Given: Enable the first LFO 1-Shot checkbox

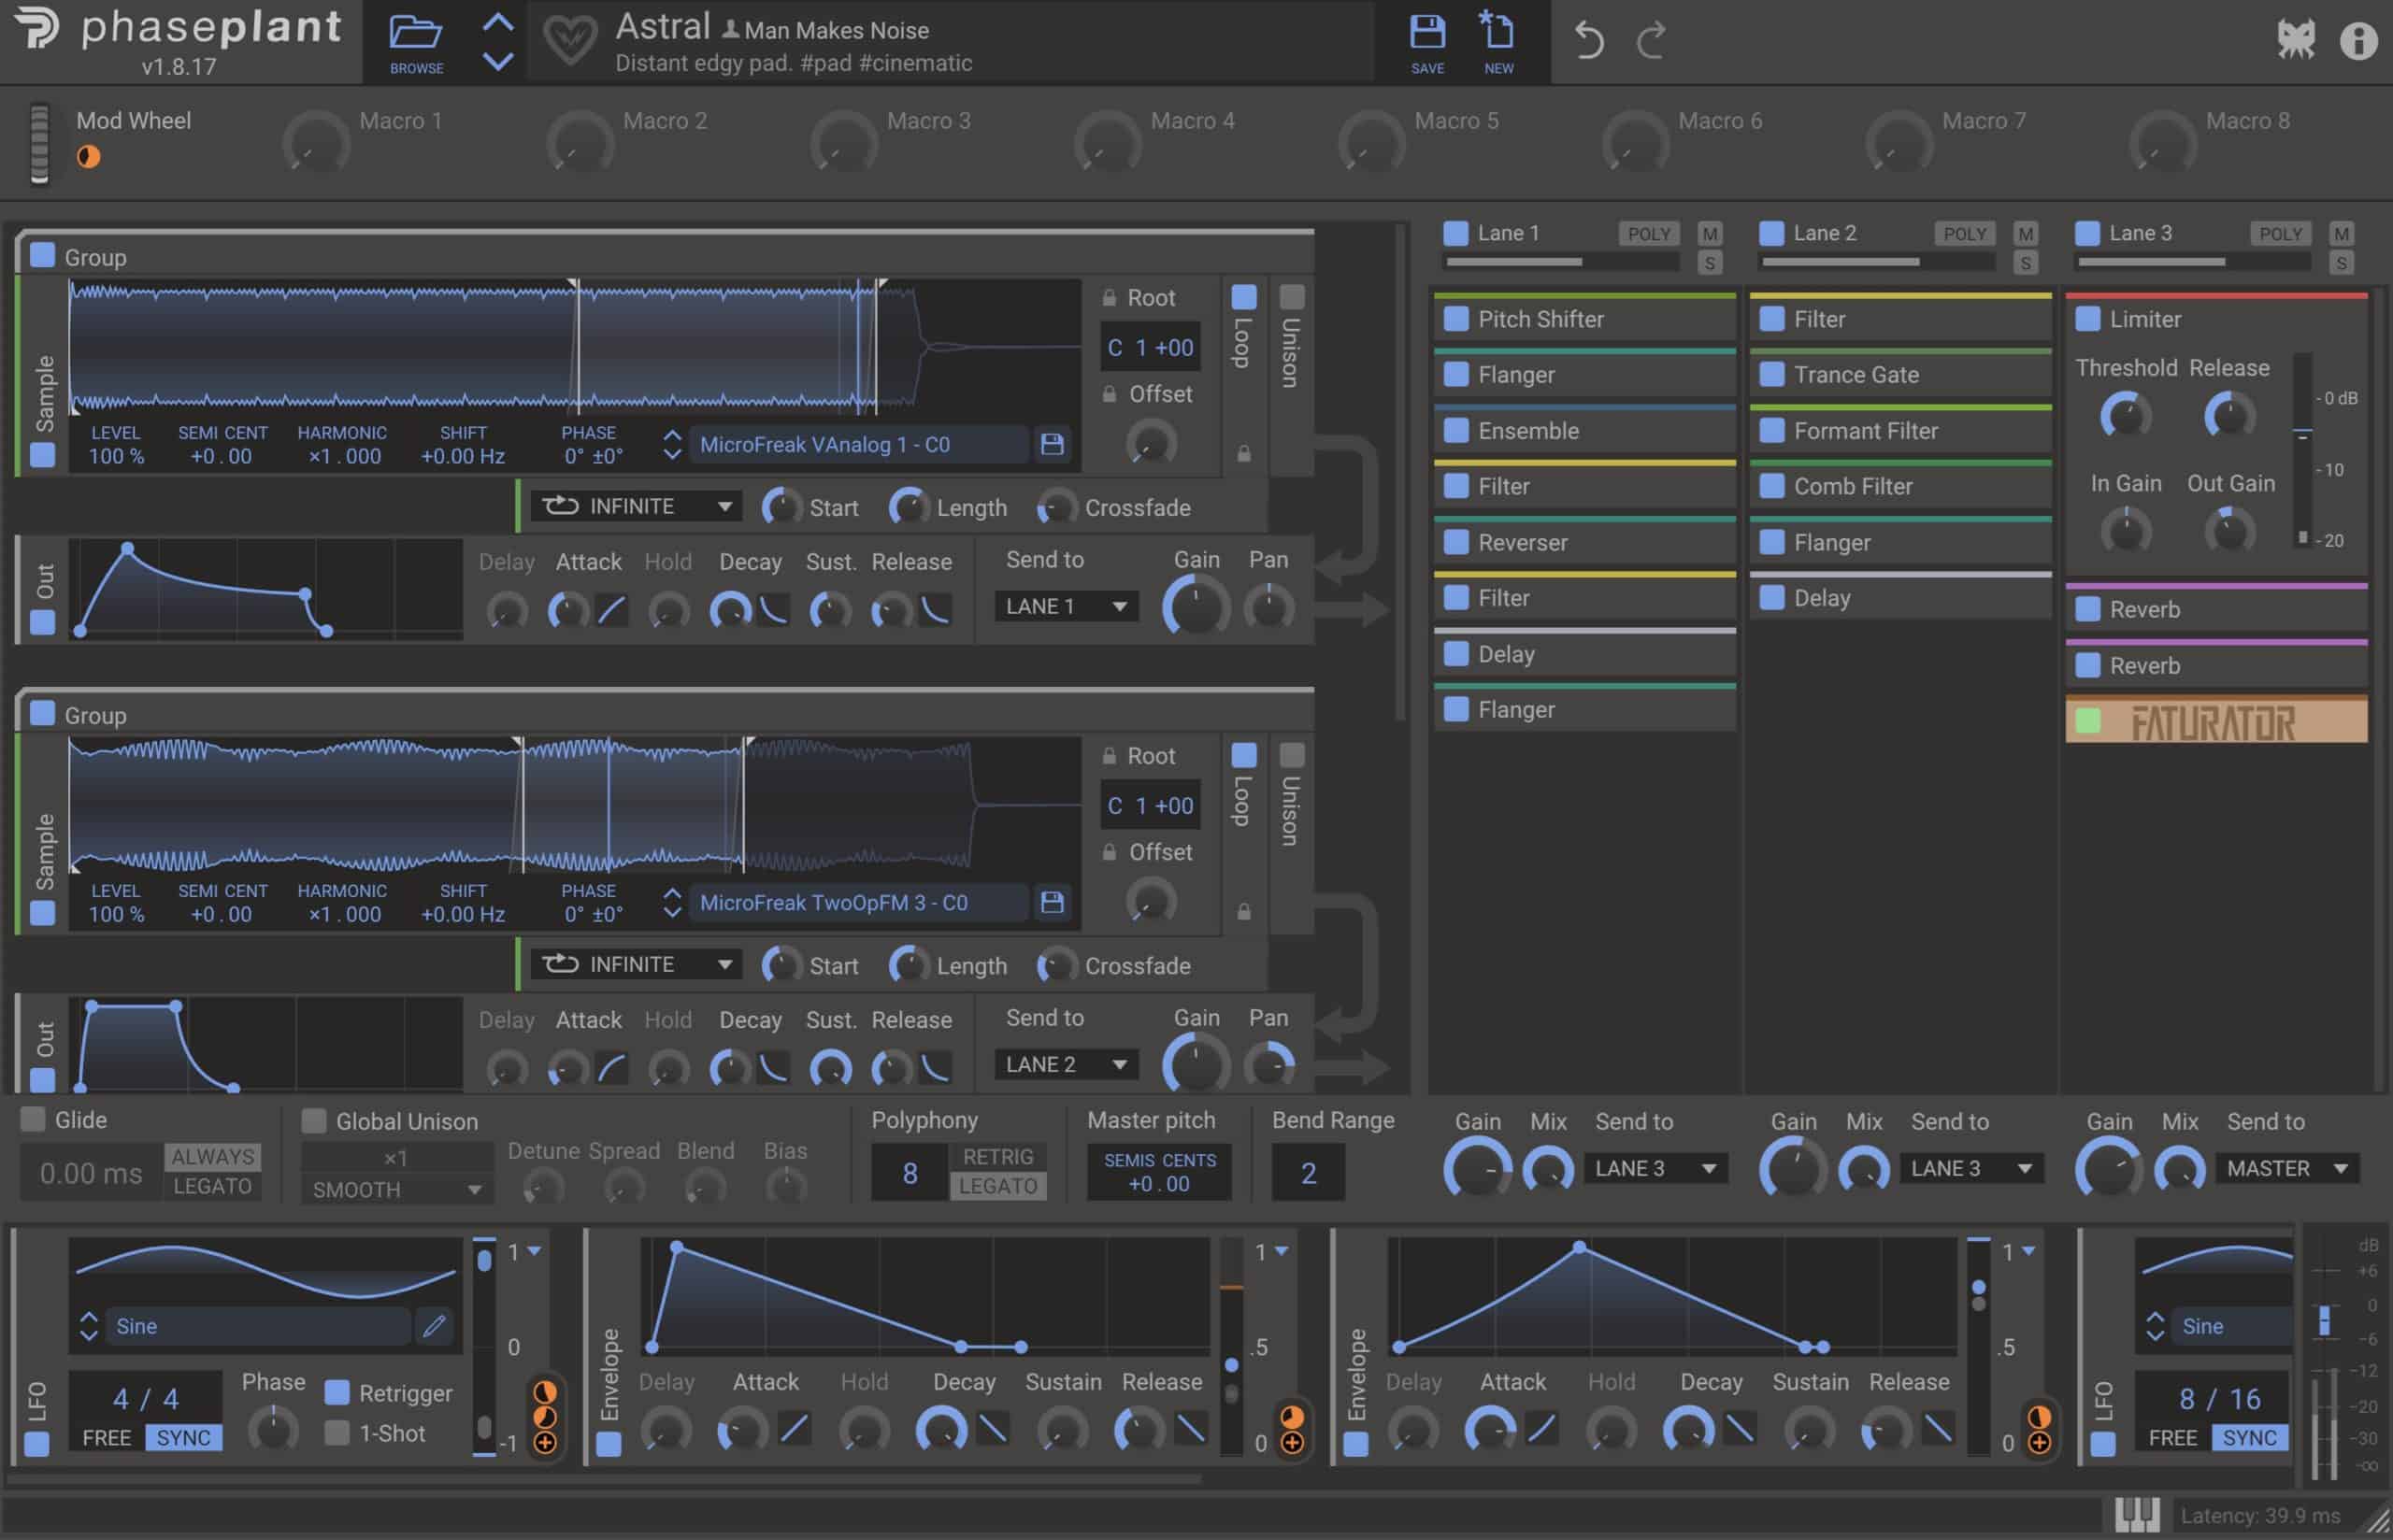Looking at the screenshot, I should coord(337,1433).
